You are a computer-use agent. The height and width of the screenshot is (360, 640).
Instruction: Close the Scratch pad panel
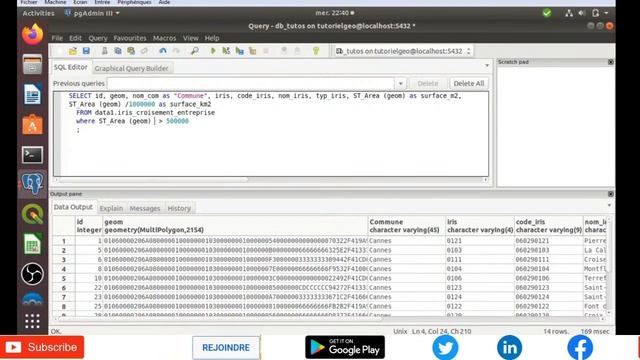(611, 62)
